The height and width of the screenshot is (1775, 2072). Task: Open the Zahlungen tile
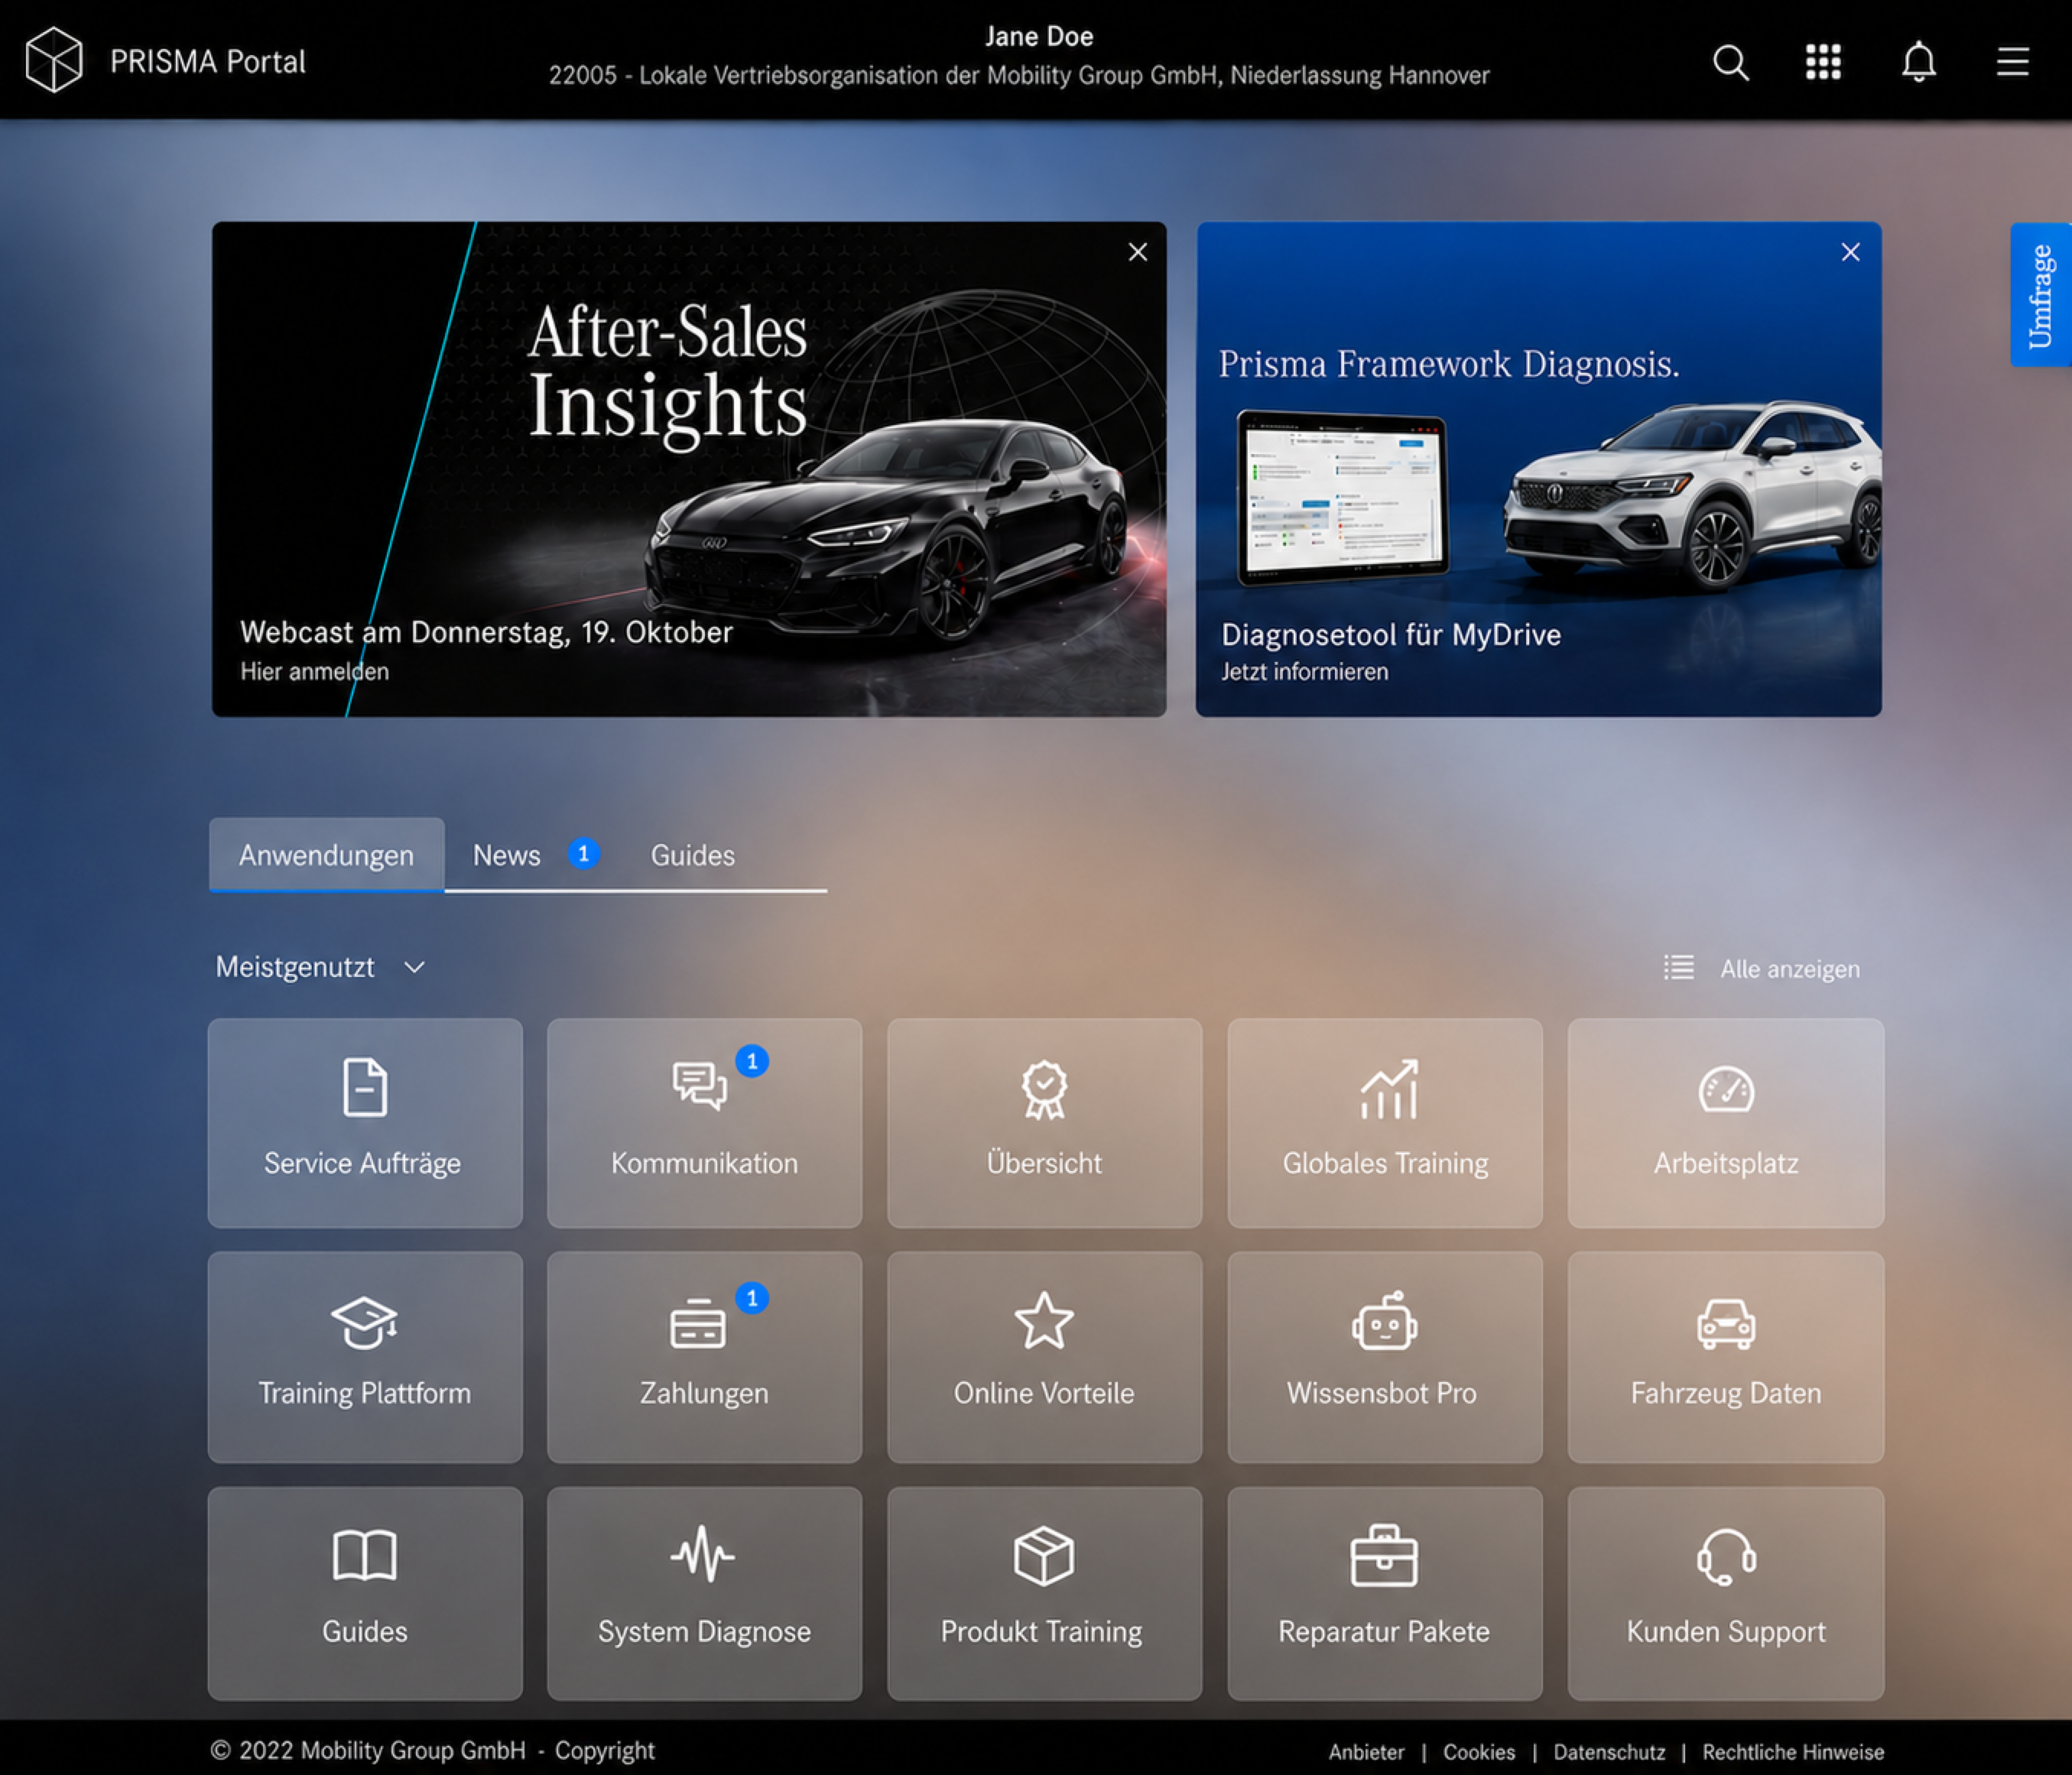click(704, 1357)
